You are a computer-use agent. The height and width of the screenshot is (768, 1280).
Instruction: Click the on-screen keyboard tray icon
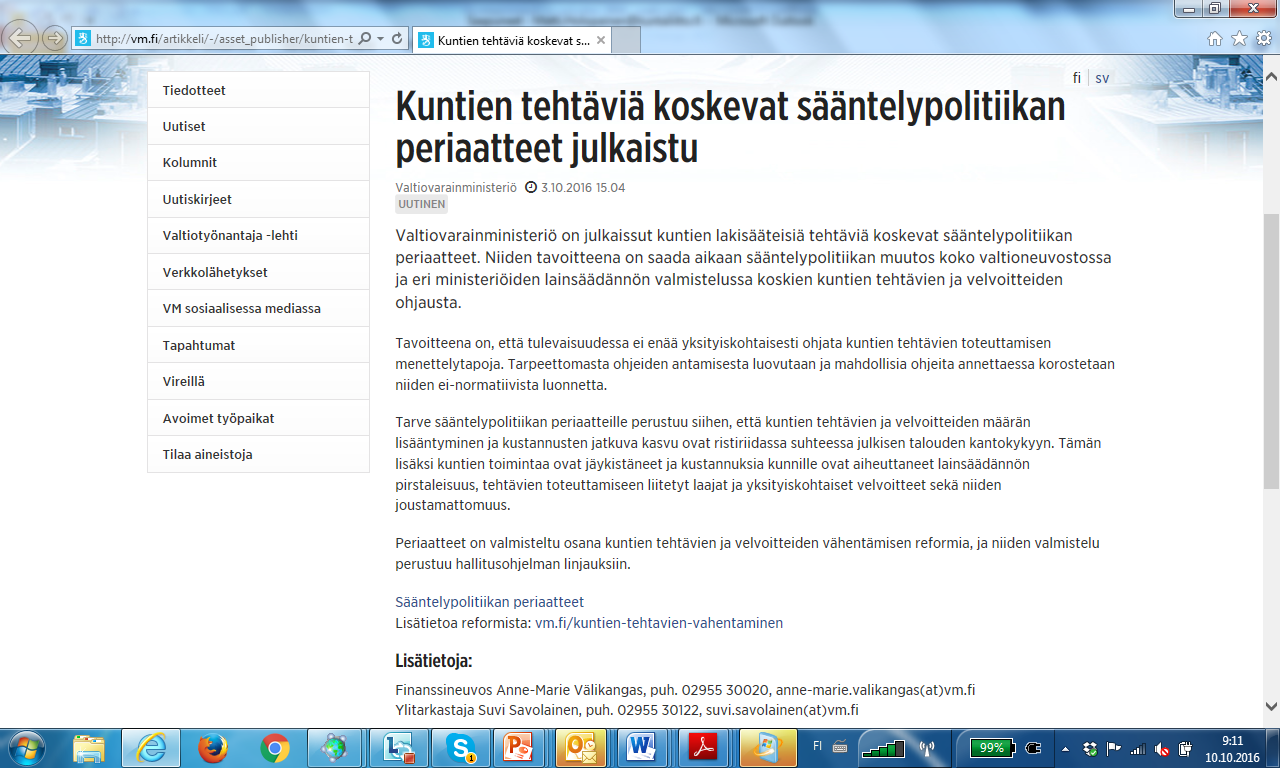840,747
